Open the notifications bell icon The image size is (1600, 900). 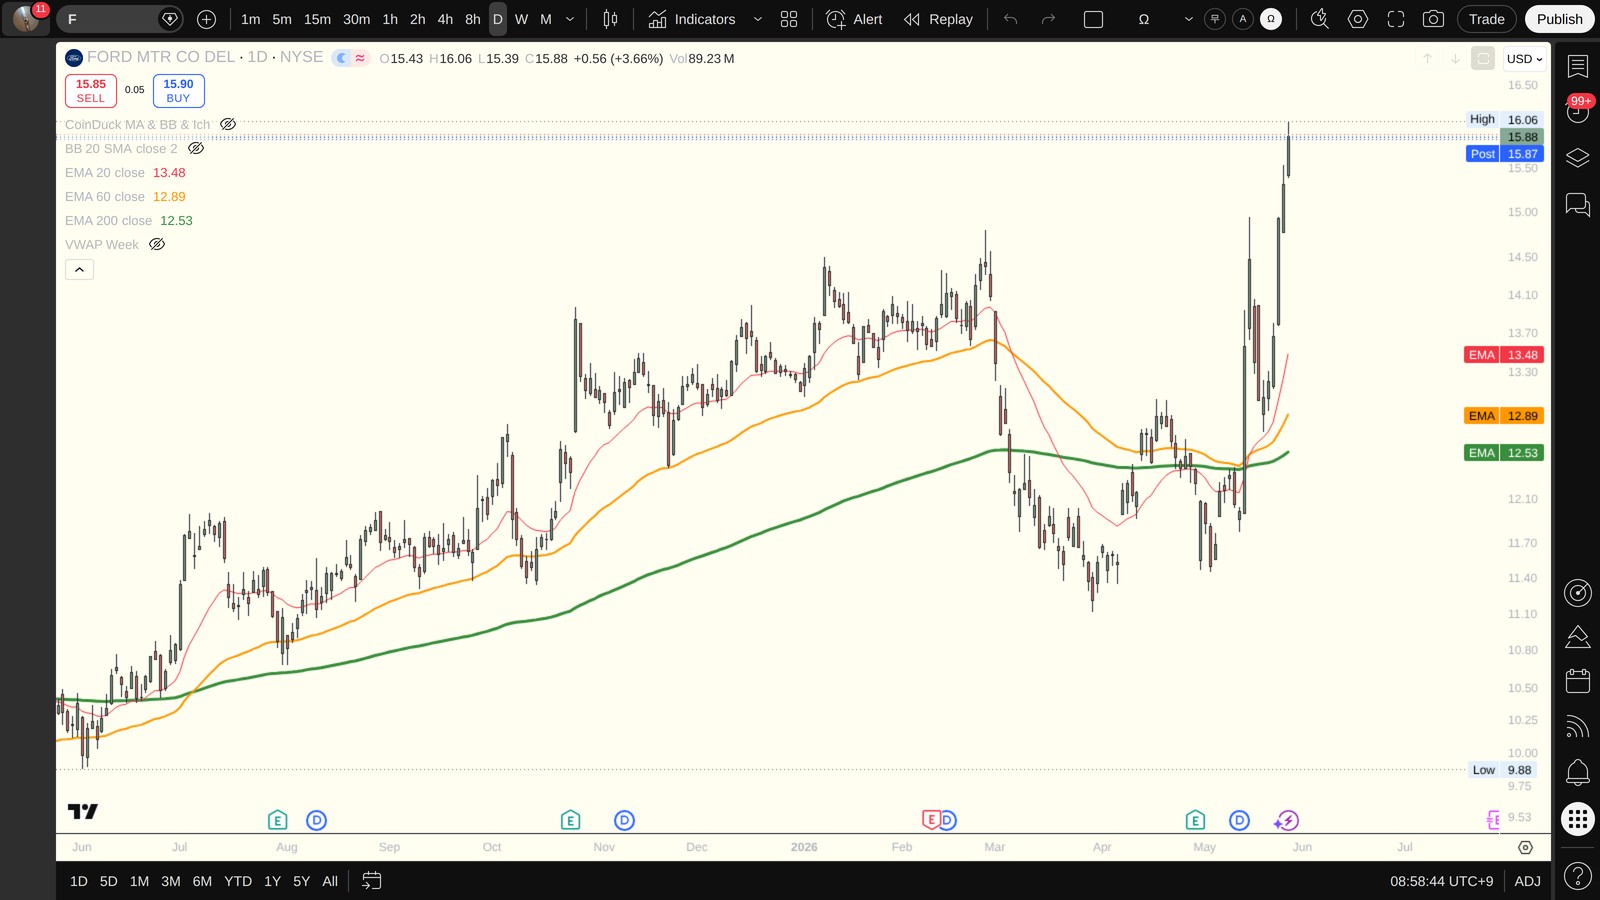point(1578,772)
